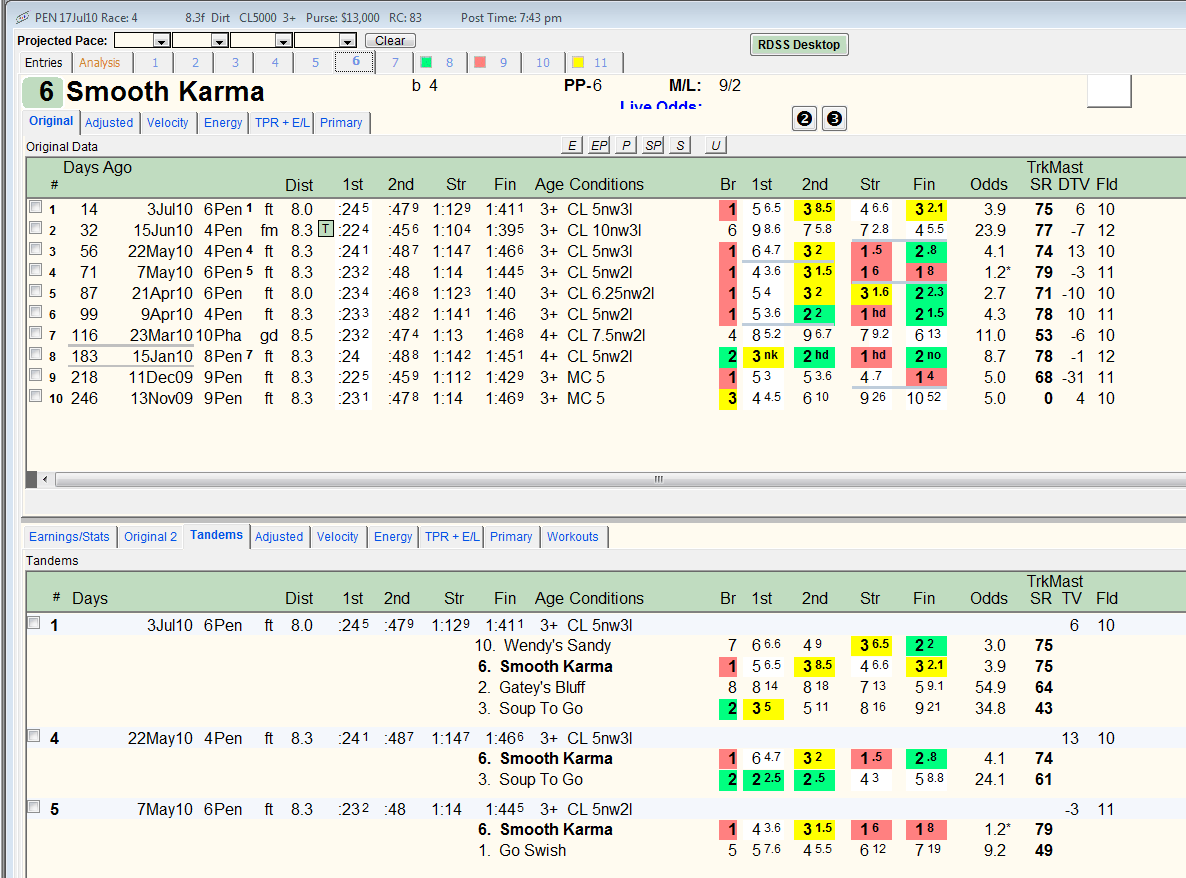Click the Clear button
1186x878 pixels.
point(390,41)
